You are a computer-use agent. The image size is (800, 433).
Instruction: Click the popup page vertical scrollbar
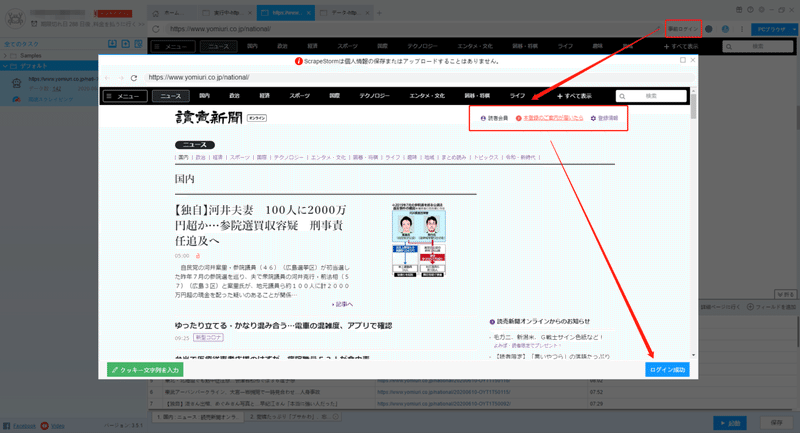click(x=693, y=105)
